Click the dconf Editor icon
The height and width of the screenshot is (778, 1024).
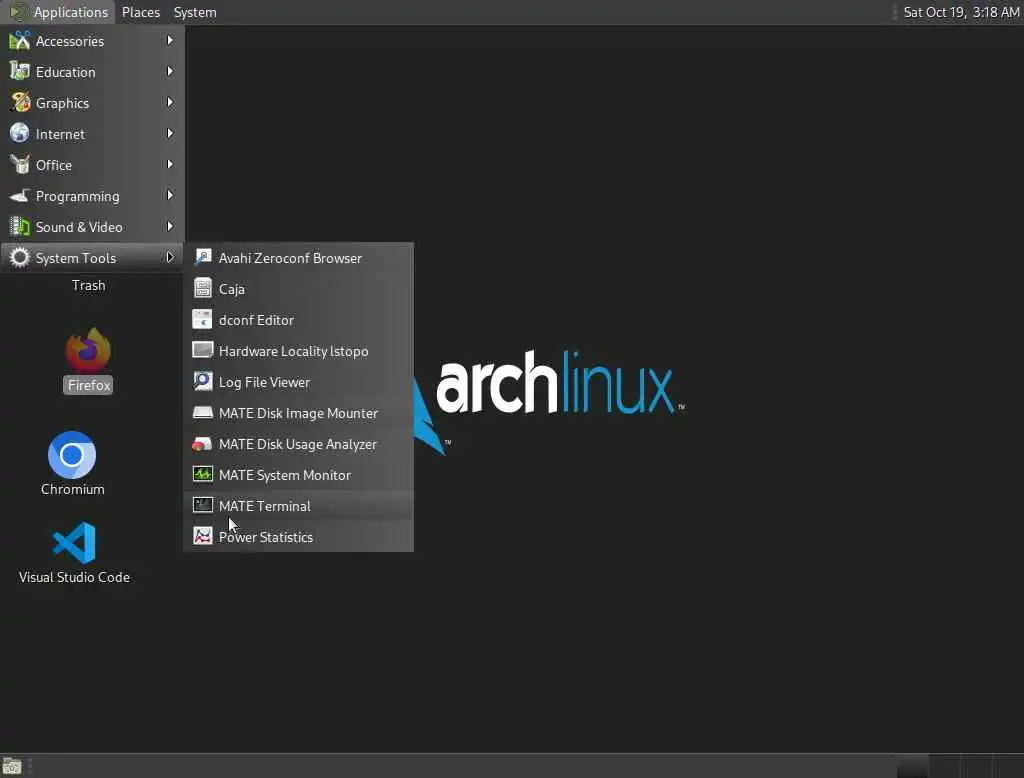[202, 319]
